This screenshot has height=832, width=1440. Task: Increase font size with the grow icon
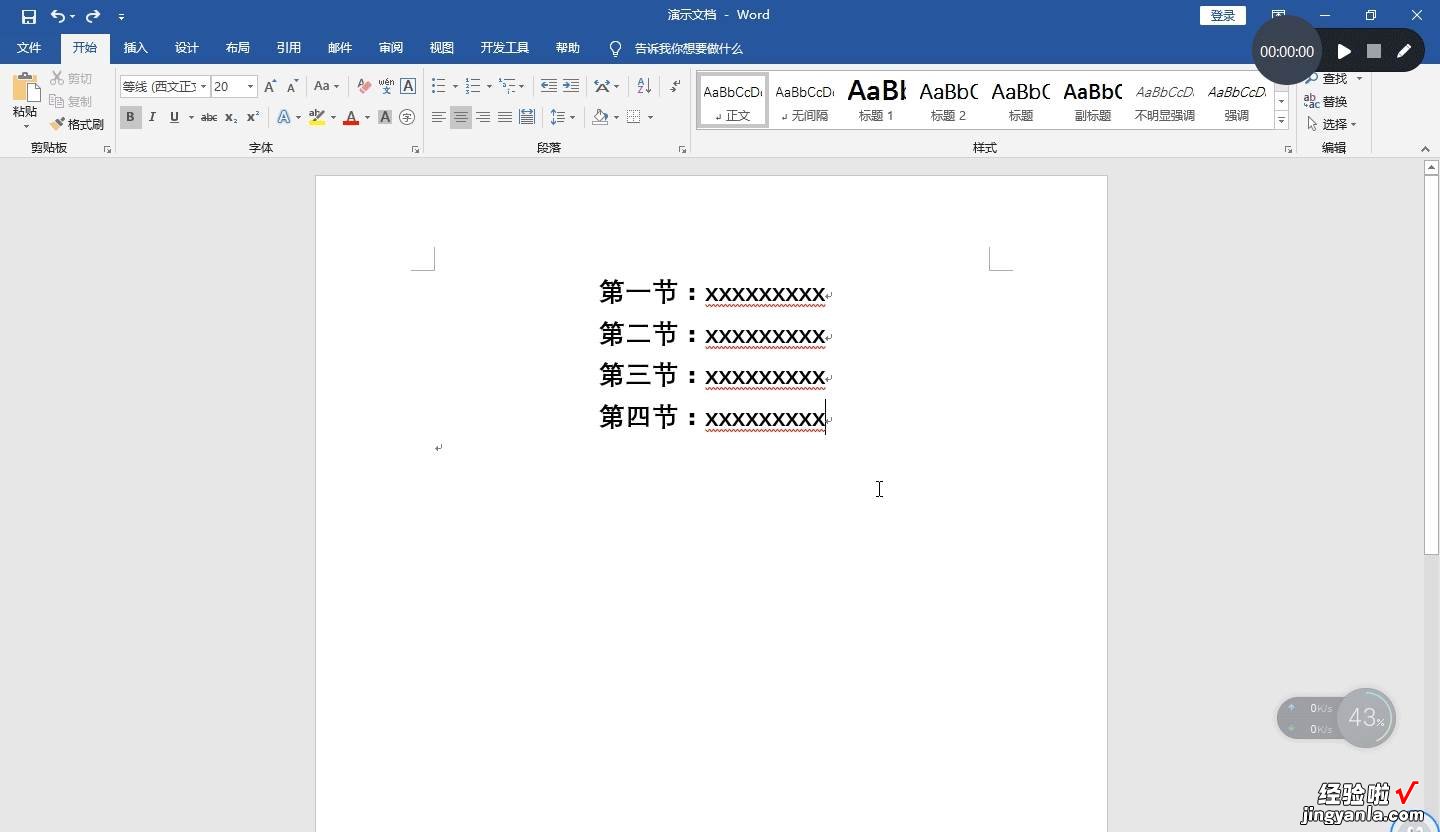[x=270, y=87]
